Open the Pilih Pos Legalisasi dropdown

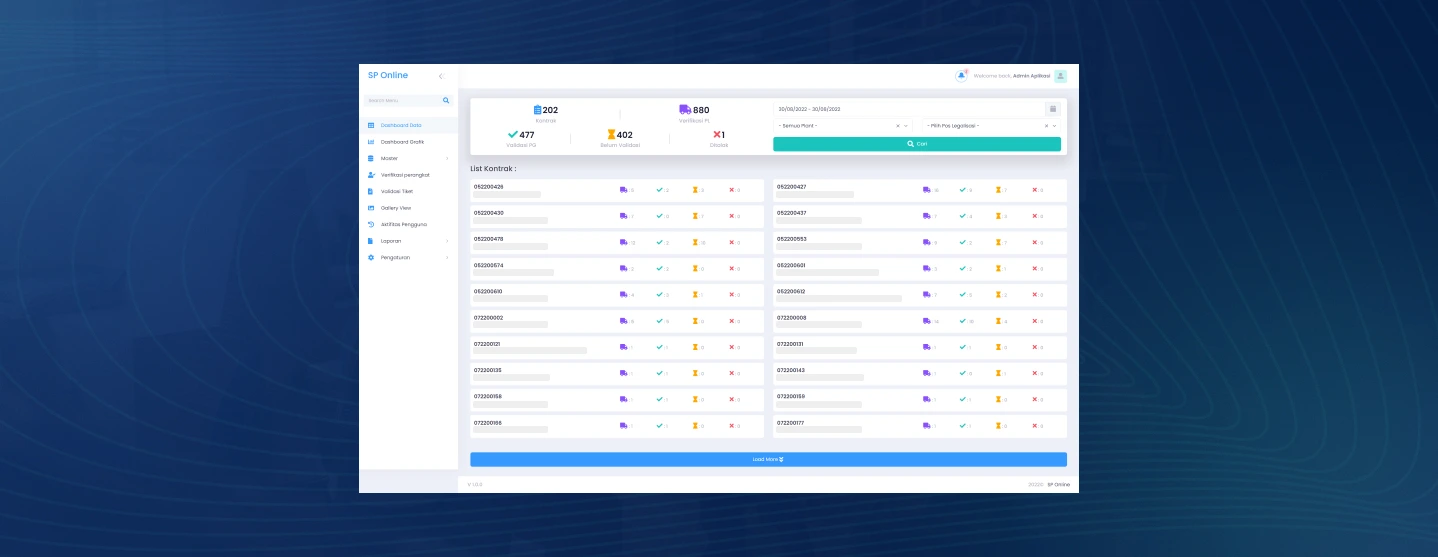pyautogui.click(x=991, y=126)
